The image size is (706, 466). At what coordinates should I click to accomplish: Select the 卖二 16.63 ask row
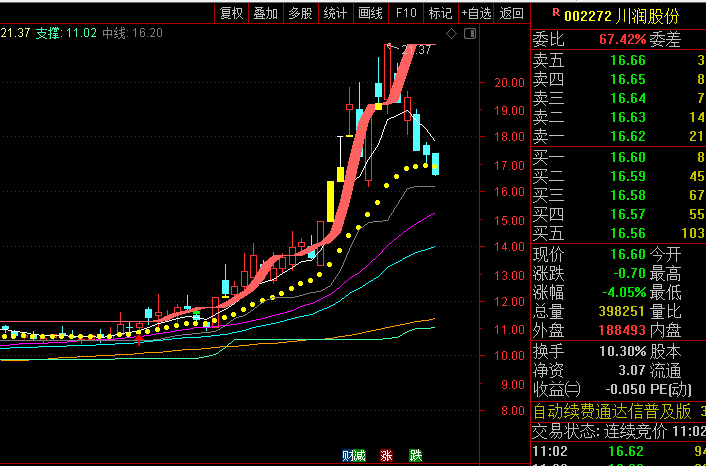pos(619,118)
